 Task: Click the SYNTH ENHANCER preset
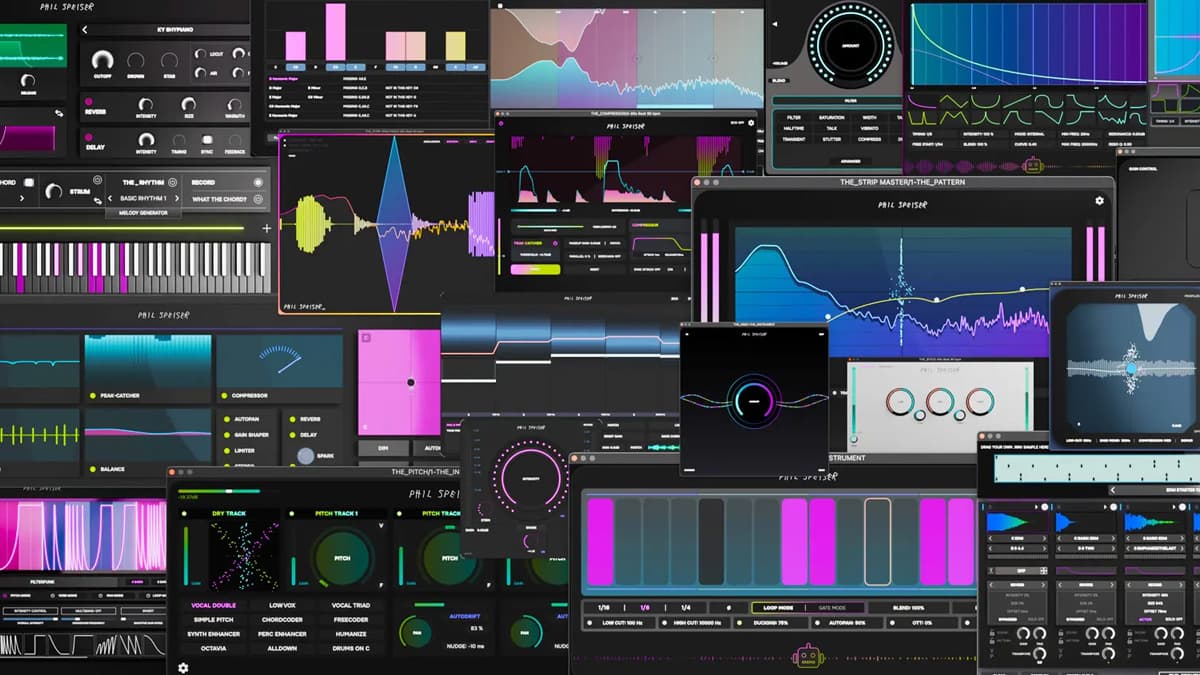[x=215, y=633]
